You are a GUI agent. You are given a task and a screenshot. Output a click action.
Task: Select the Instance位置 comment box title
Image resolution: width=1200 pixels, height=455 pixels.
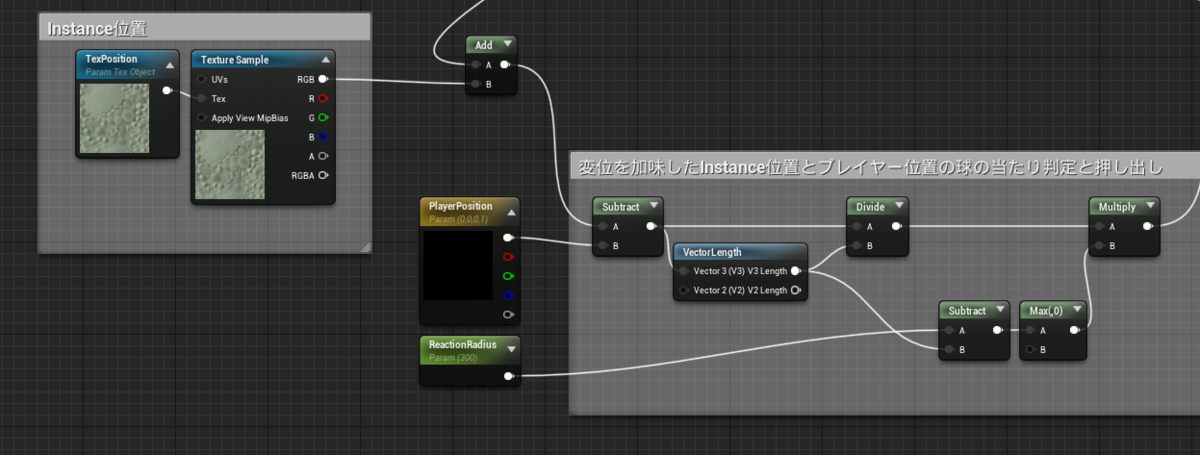pos(97,29)
